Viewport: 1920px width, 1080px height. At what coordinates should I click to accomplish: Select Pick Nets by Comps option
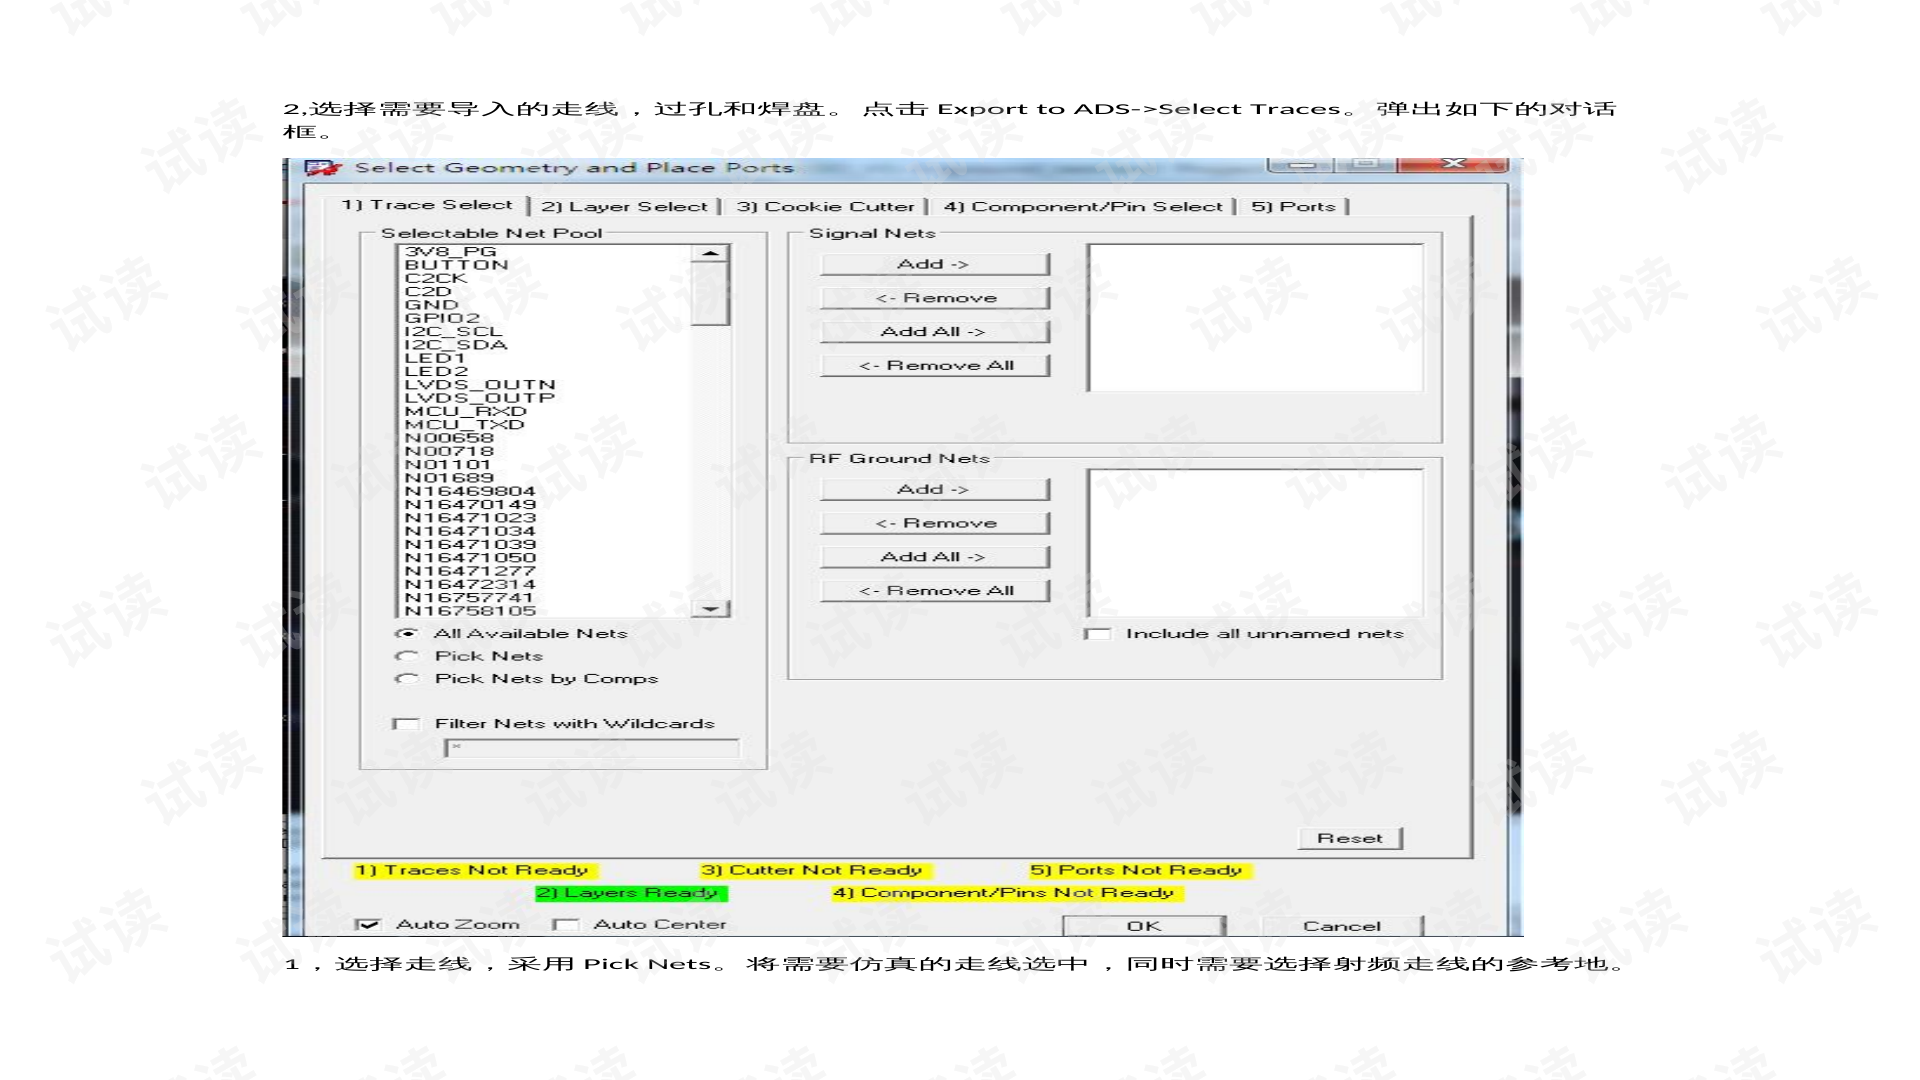407,679
